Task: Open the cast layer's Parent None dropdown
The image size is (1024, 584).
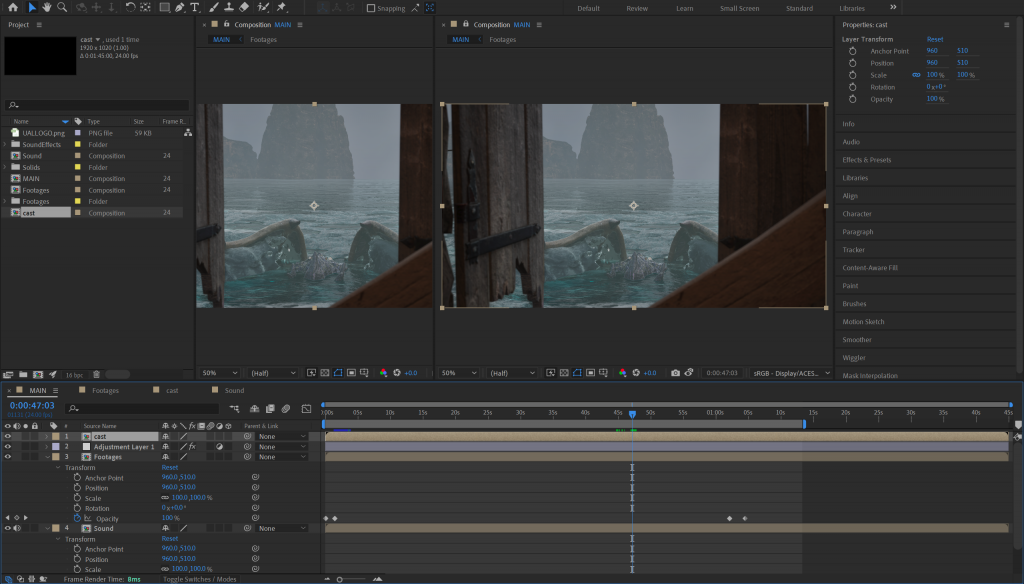Action: pyautogui.click(x=282, y=436)
